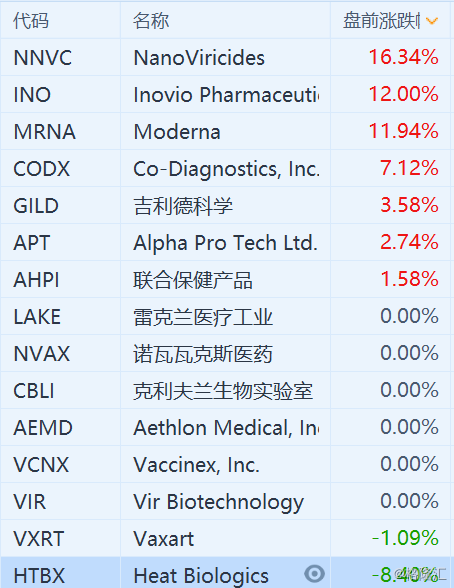Open the NNVC ticker code
Screen dimensions: 454x588
tap(42, 58)
